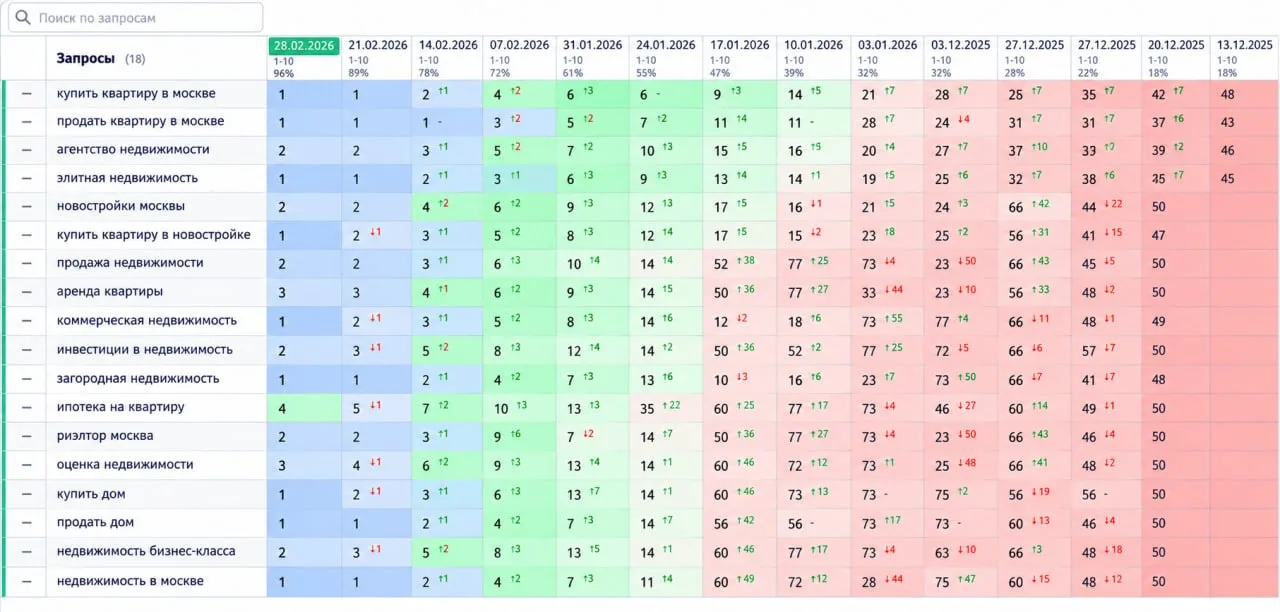Image resolution: width=1280 pixels, height=612 pixels.
Task: Click the dash icon beside 'продать дом'
Action: [26, 522]
